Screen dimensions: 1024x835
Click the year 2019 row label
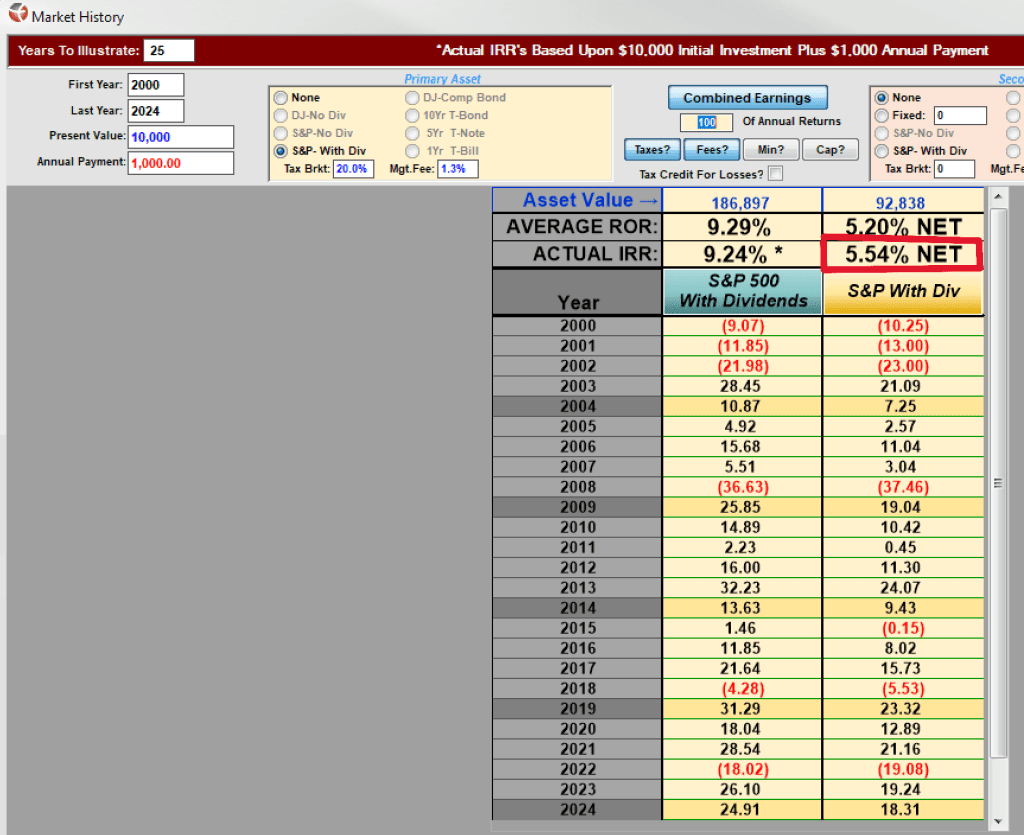coord(578,708)
